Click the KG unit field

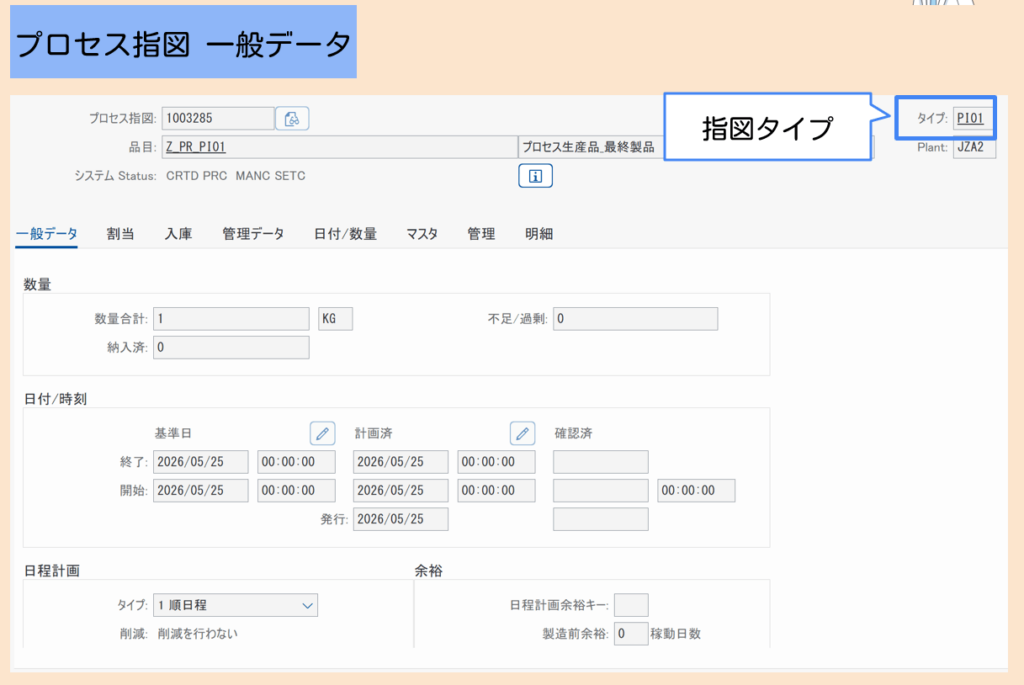(336, 319)
